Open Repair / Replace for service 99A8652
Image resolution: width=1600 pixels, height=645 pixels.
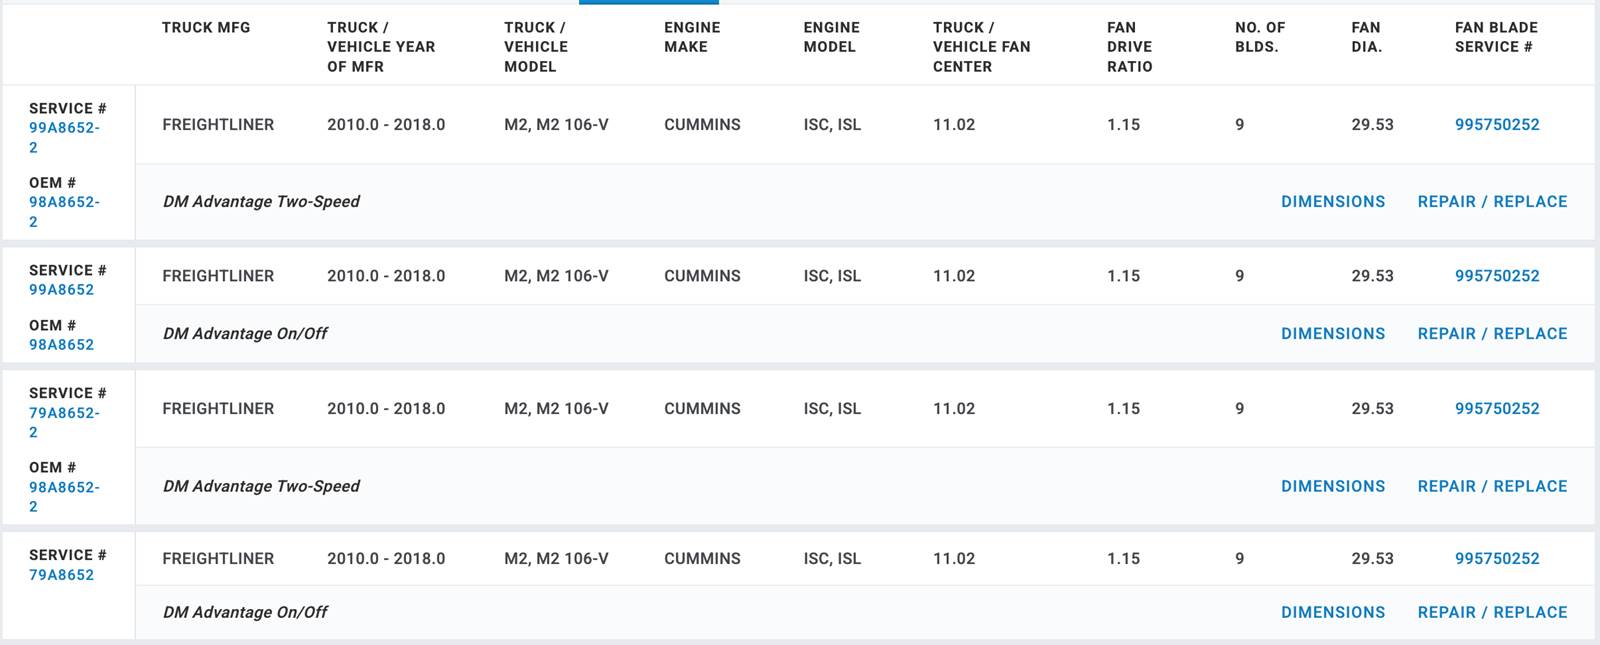click(1492, 334)
